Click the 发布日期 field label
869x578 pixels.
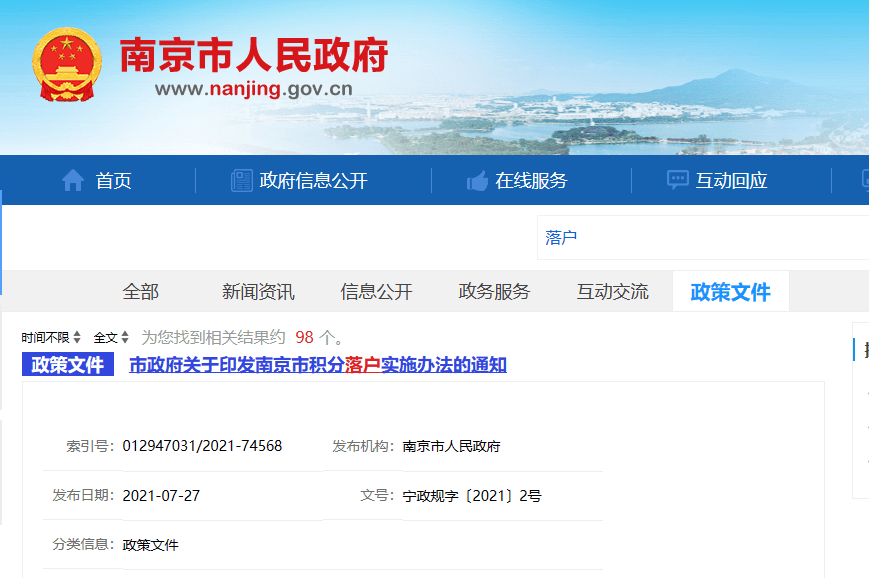click(x=83, y=495)
